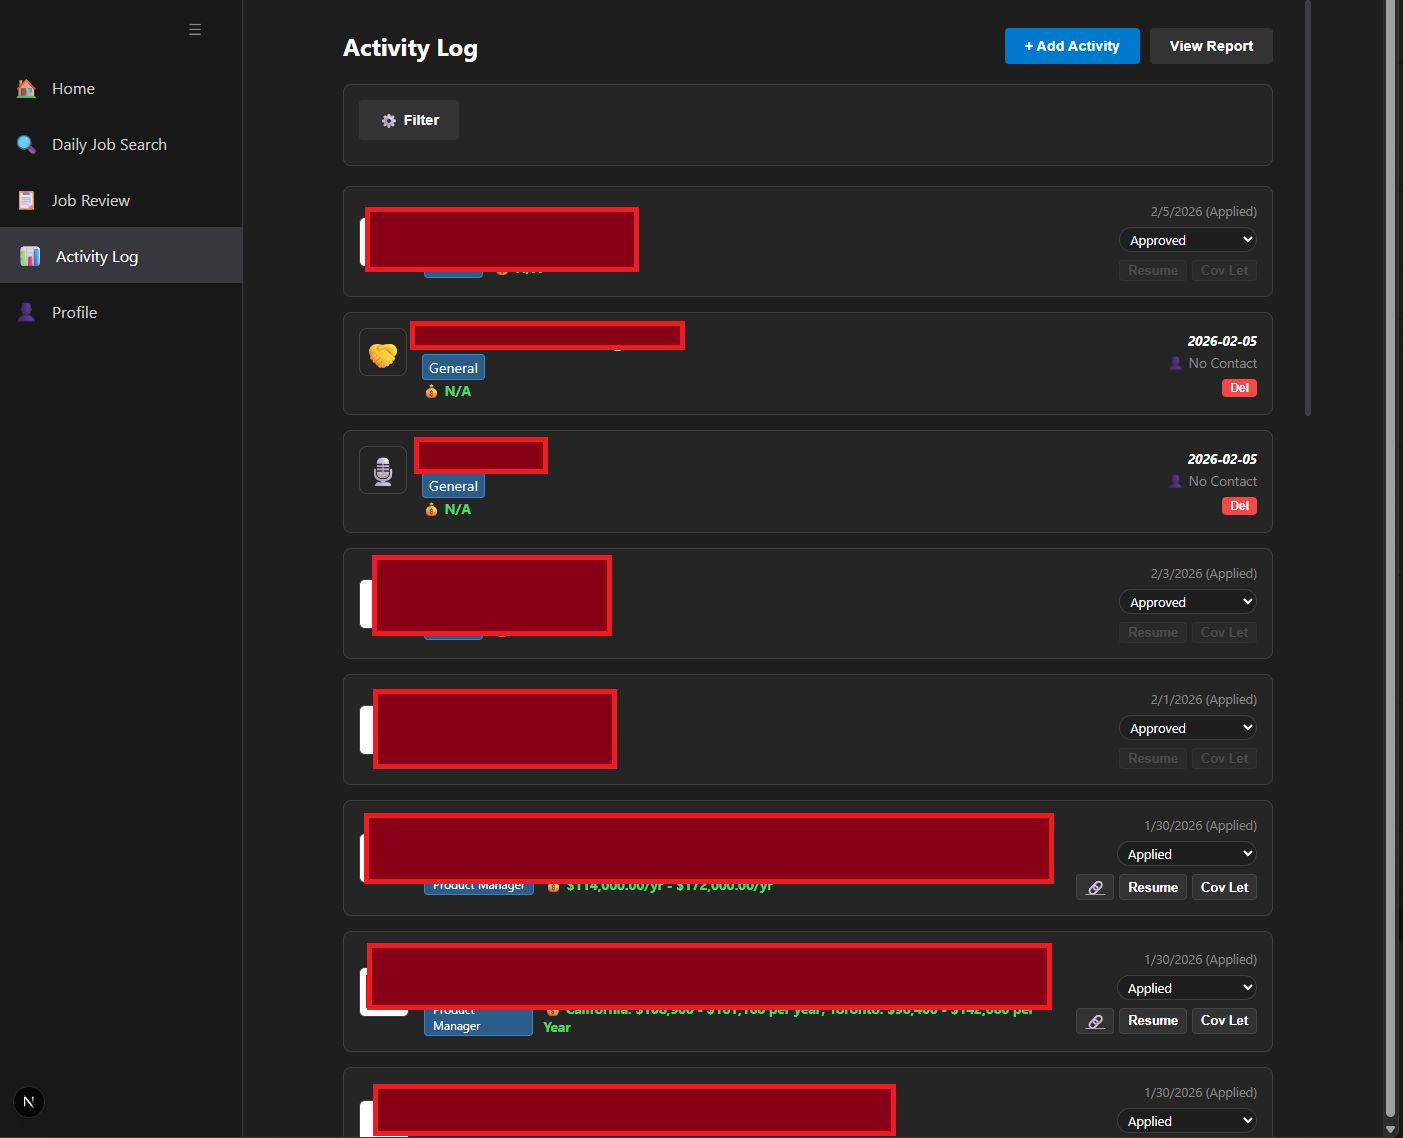Screen dimensions: 1403x1138
Task: Click the Home house icon in sidebar
Action: pyautogui.click(x=27, y=89)
